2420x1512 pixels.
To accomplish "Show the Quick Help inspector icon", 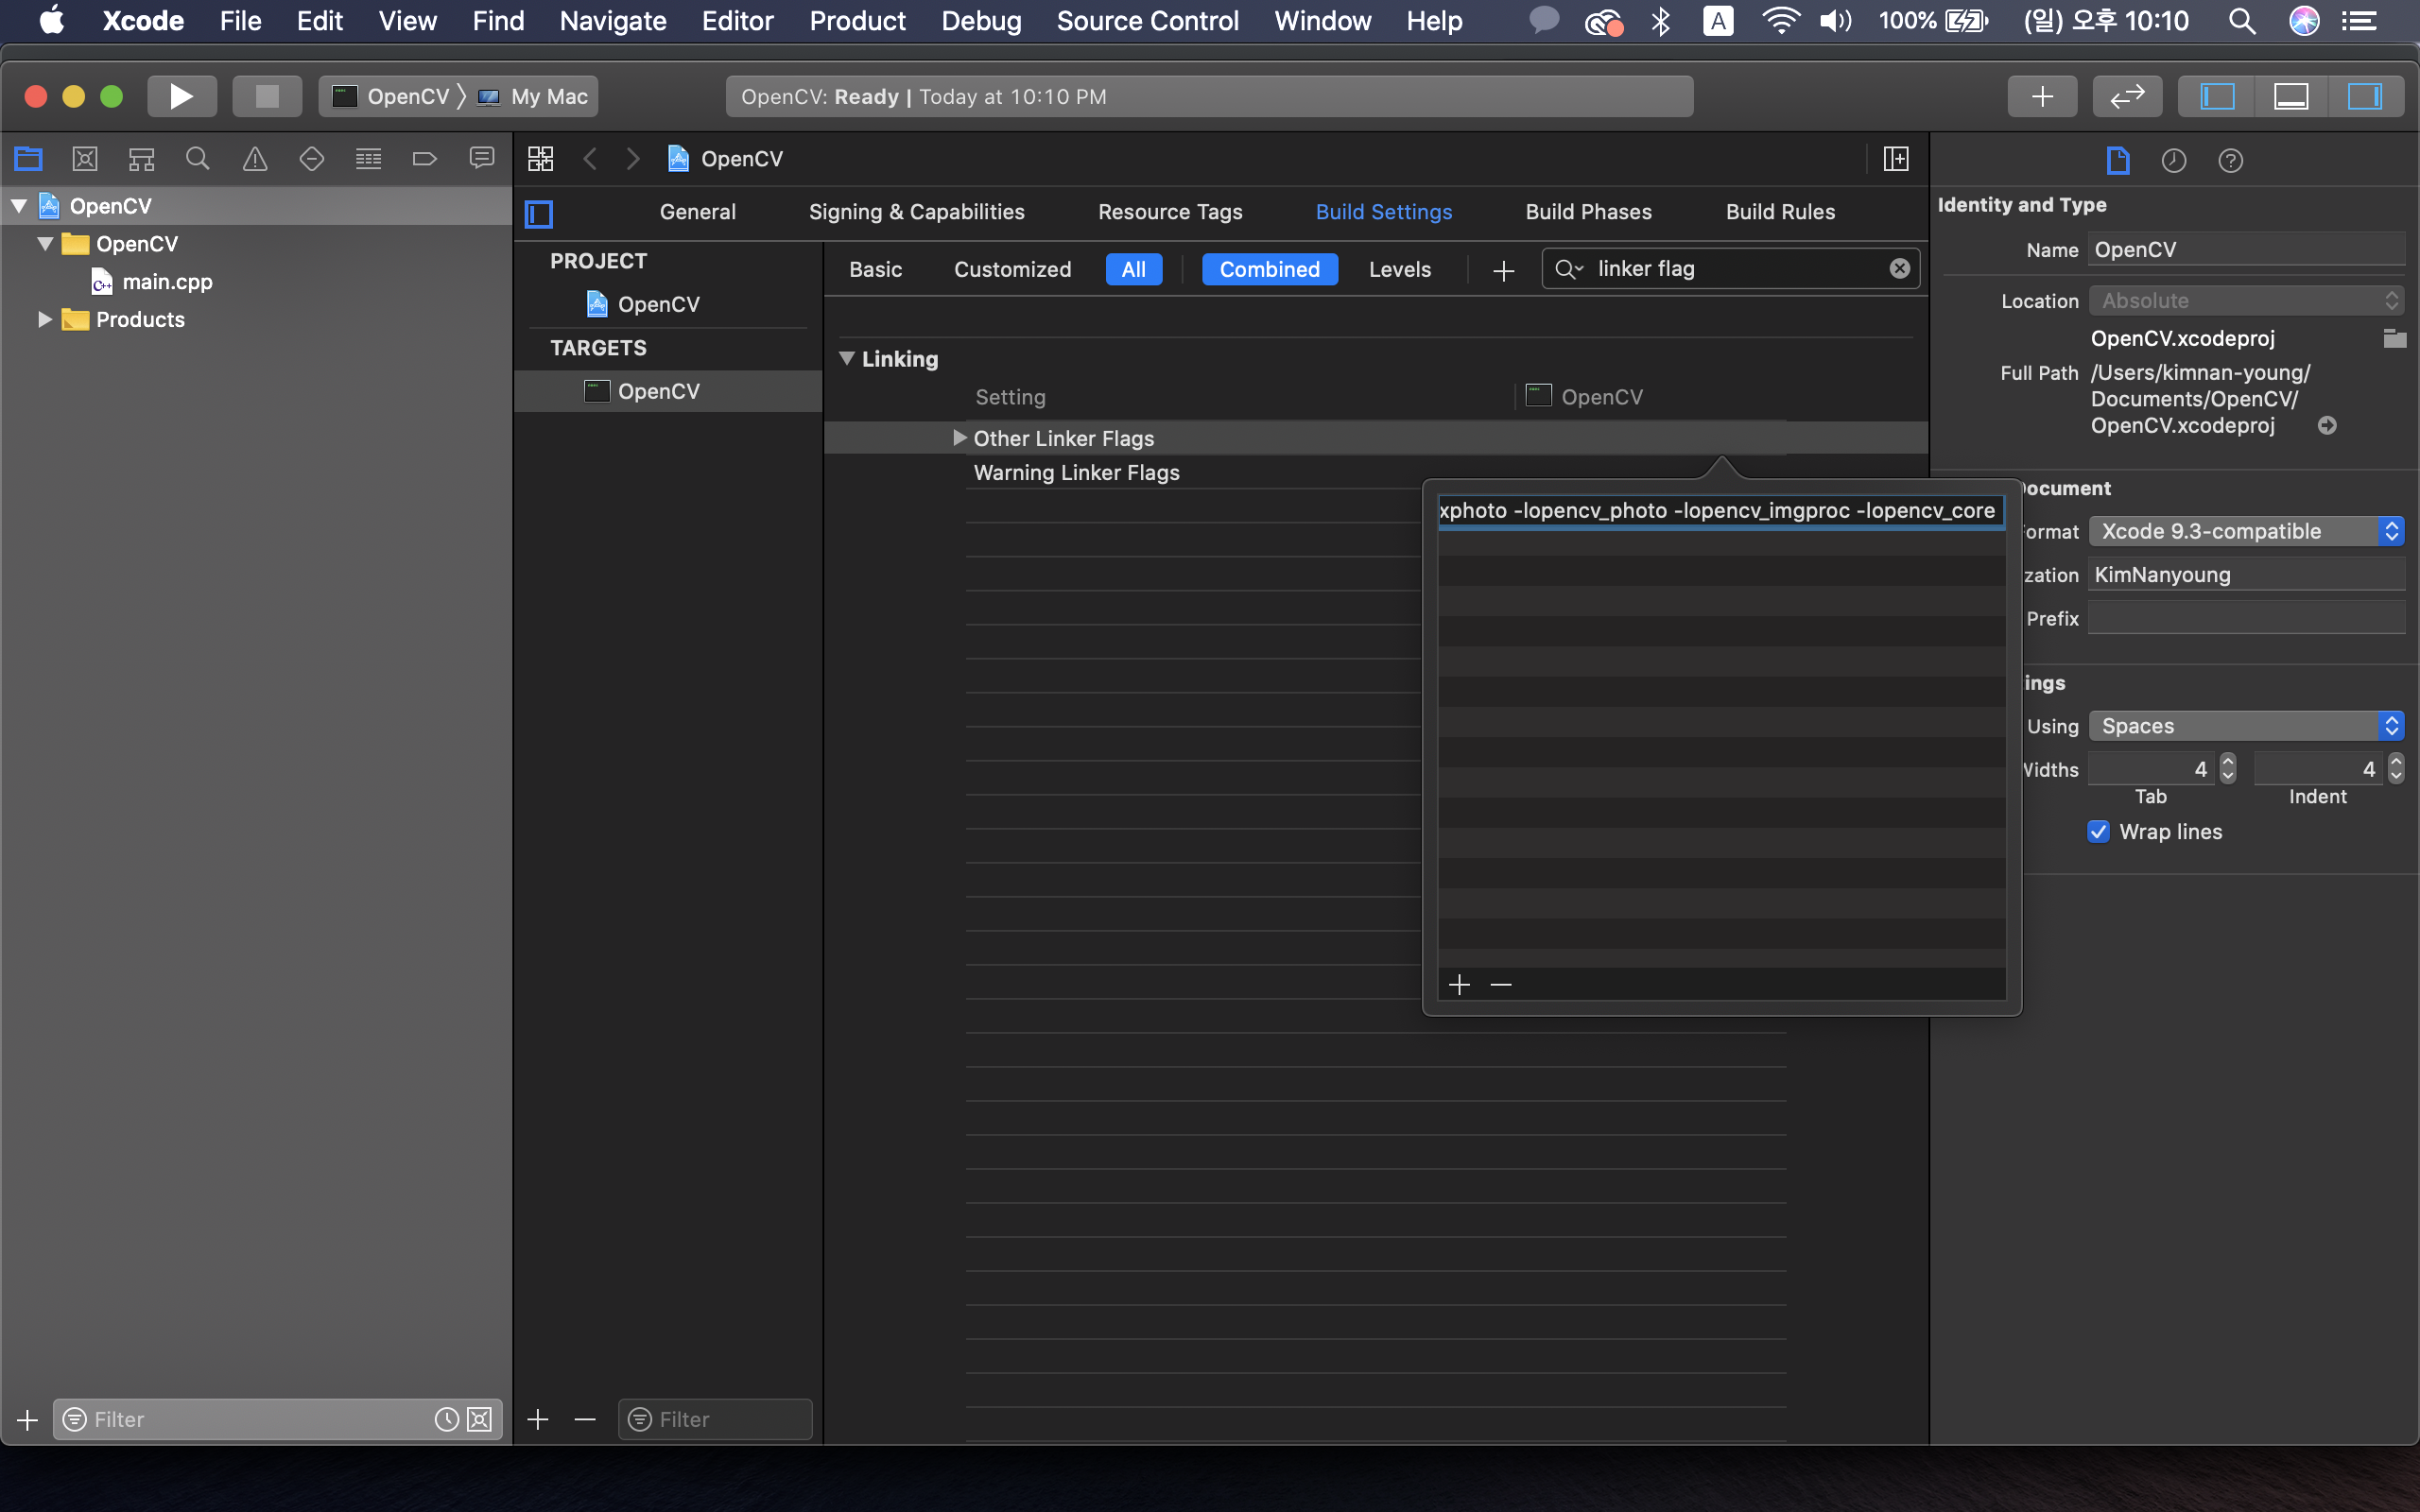I will coord(2230,161).
